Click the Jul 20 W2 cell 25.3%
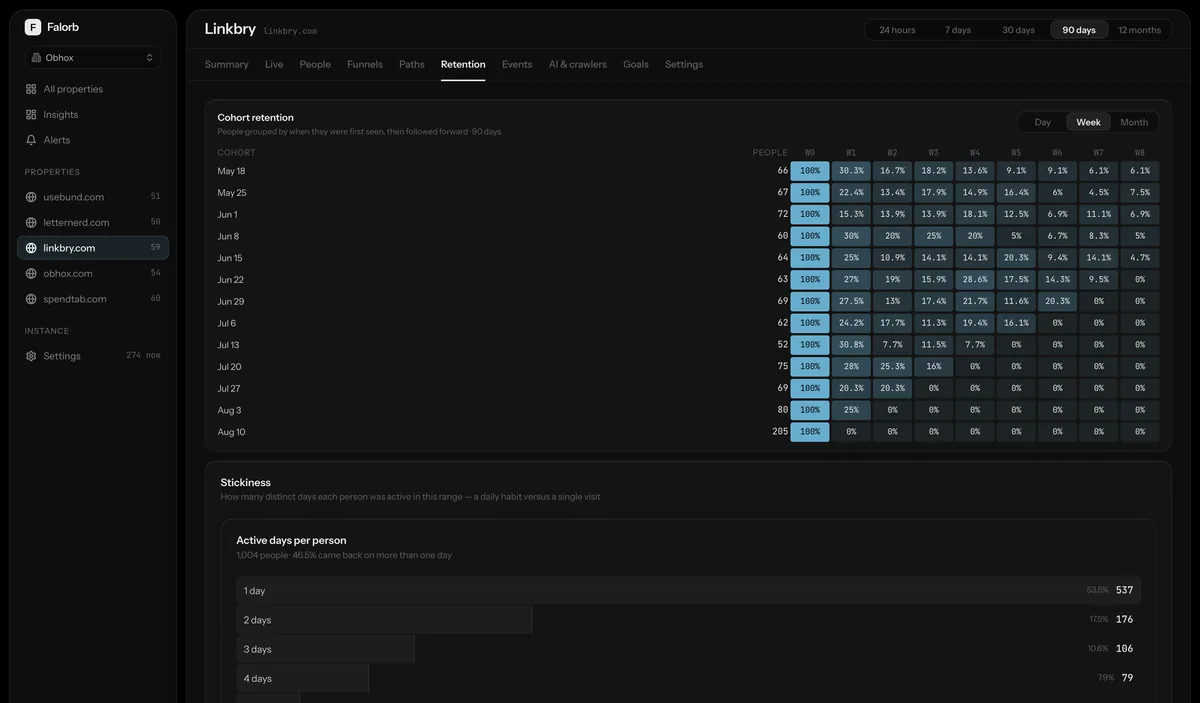Image resolution: width=1200 pixels, height=703 pixels. [892, 367]
